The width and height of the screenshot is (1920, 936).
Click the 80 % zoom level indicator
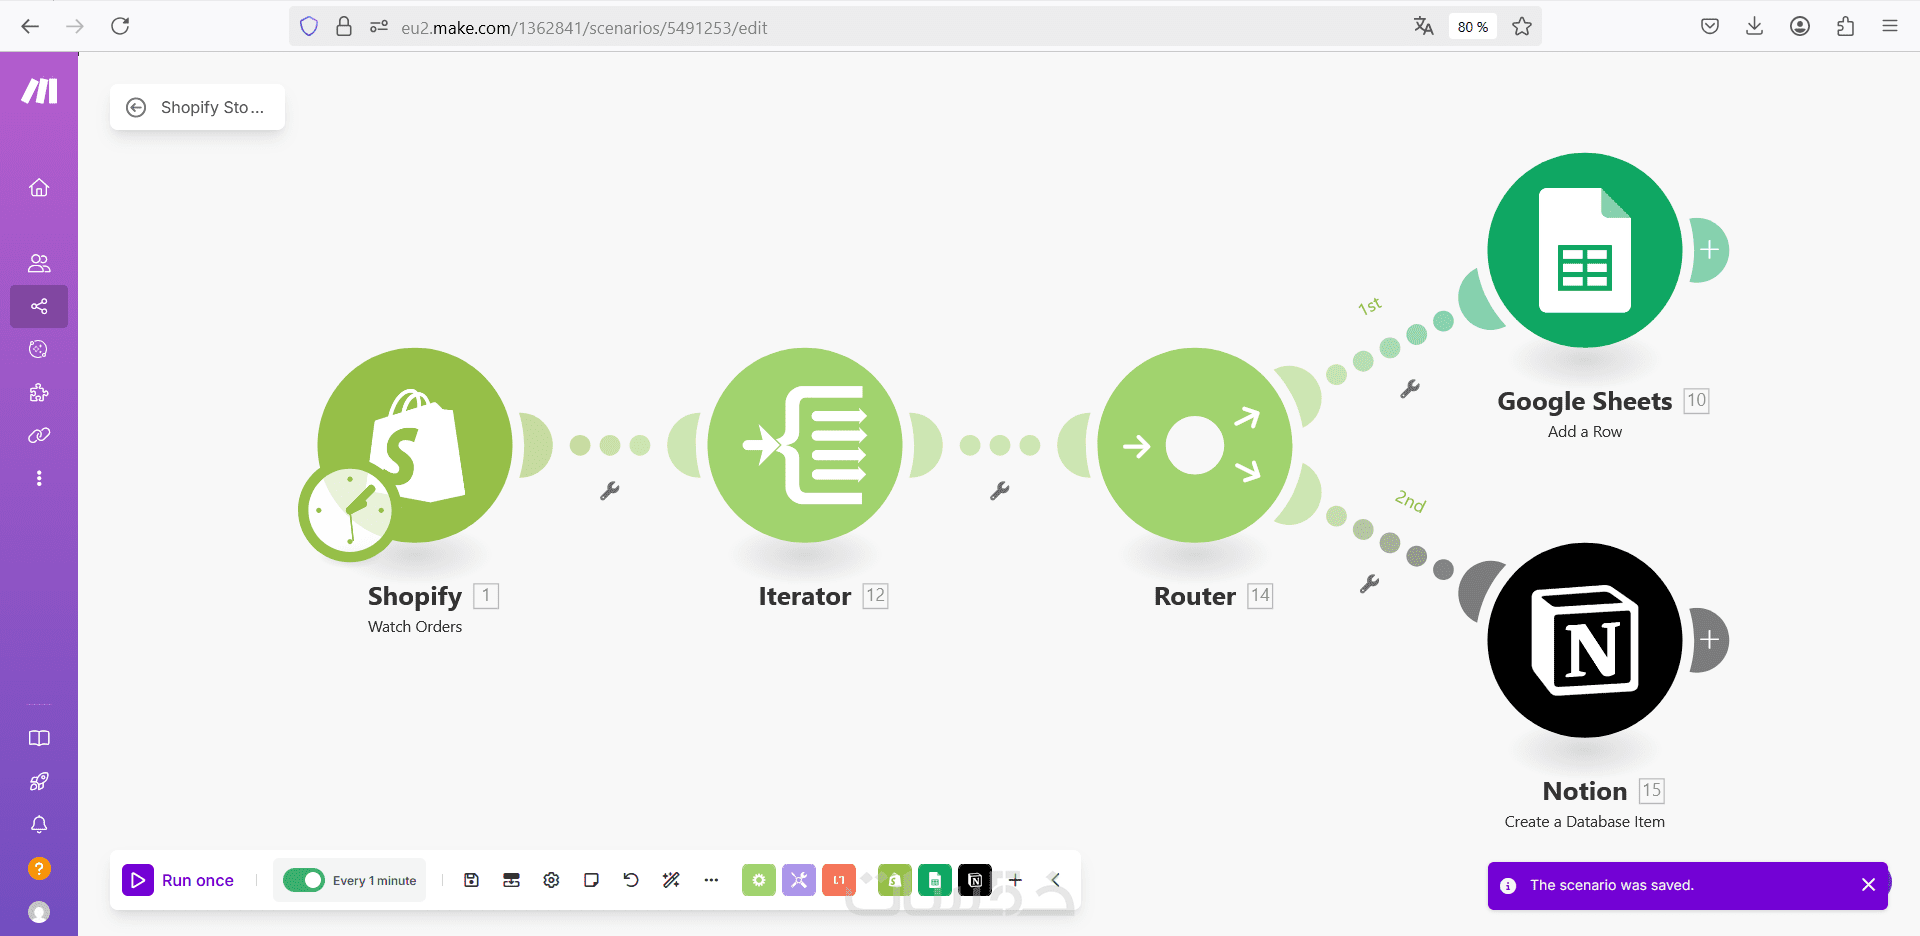(x=1473, y=27)
